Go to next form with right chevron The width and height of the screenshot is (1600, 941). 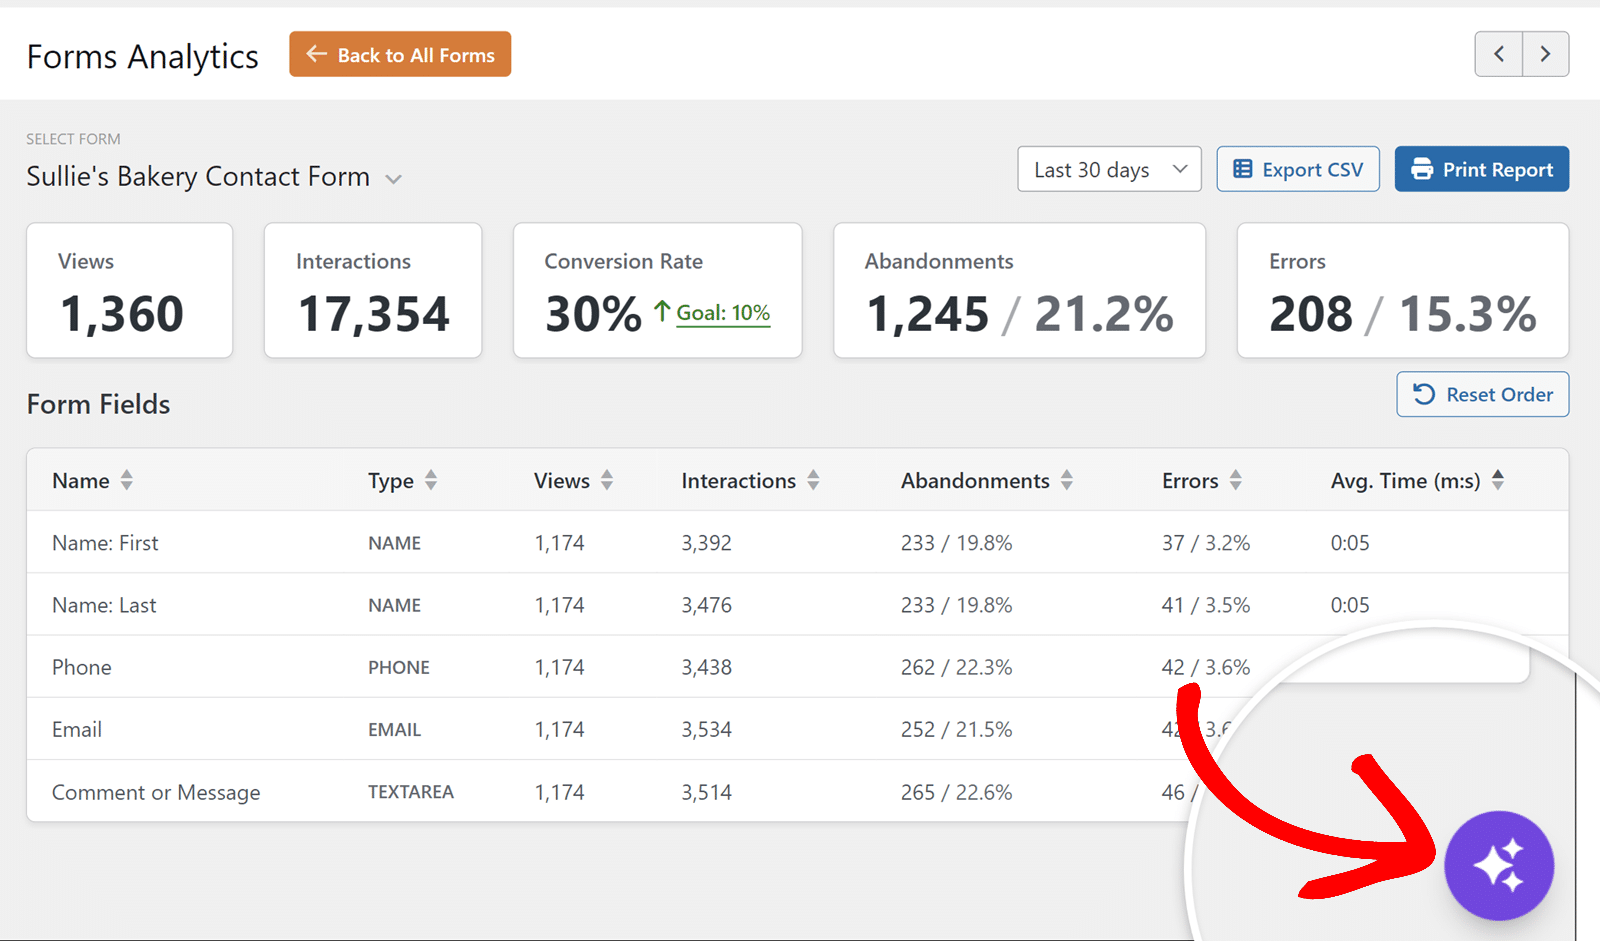pos(1546,54)
